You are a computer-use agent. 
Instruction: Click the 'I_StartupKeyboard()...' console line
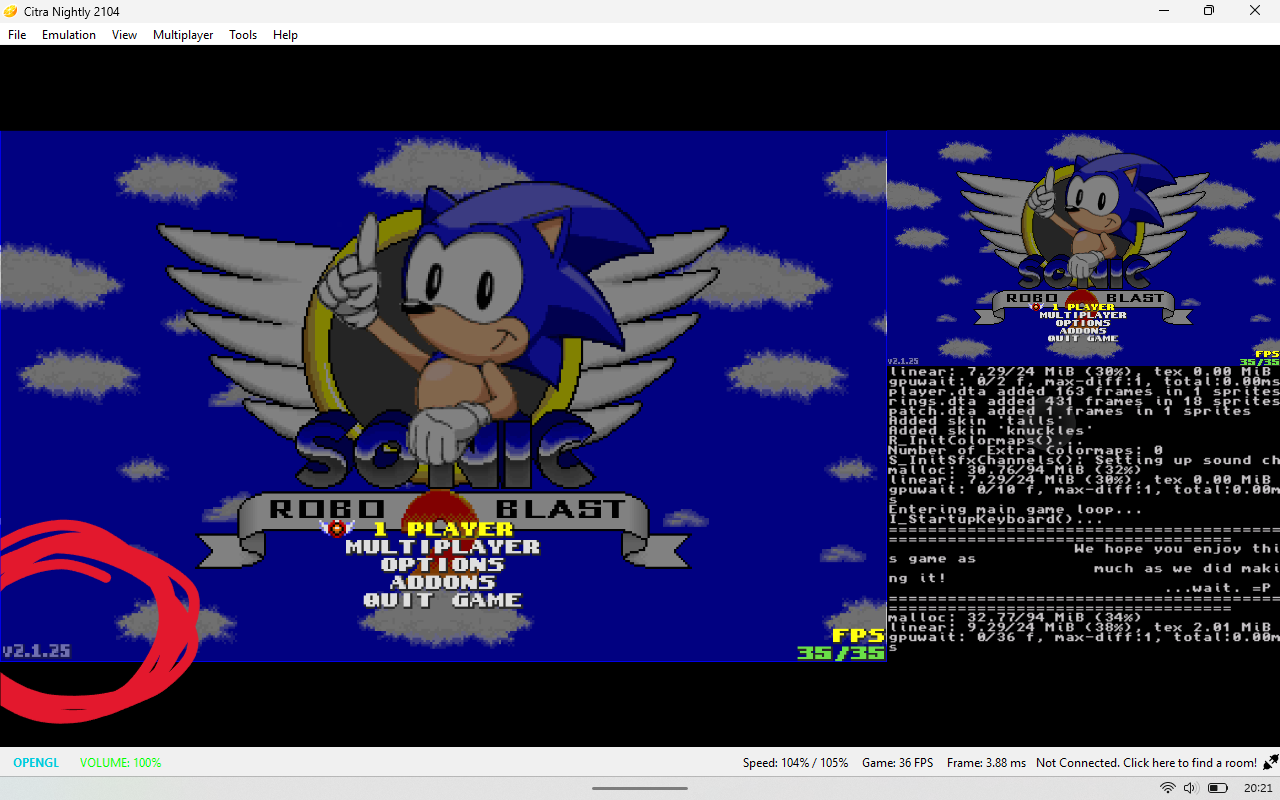[995, 520]
